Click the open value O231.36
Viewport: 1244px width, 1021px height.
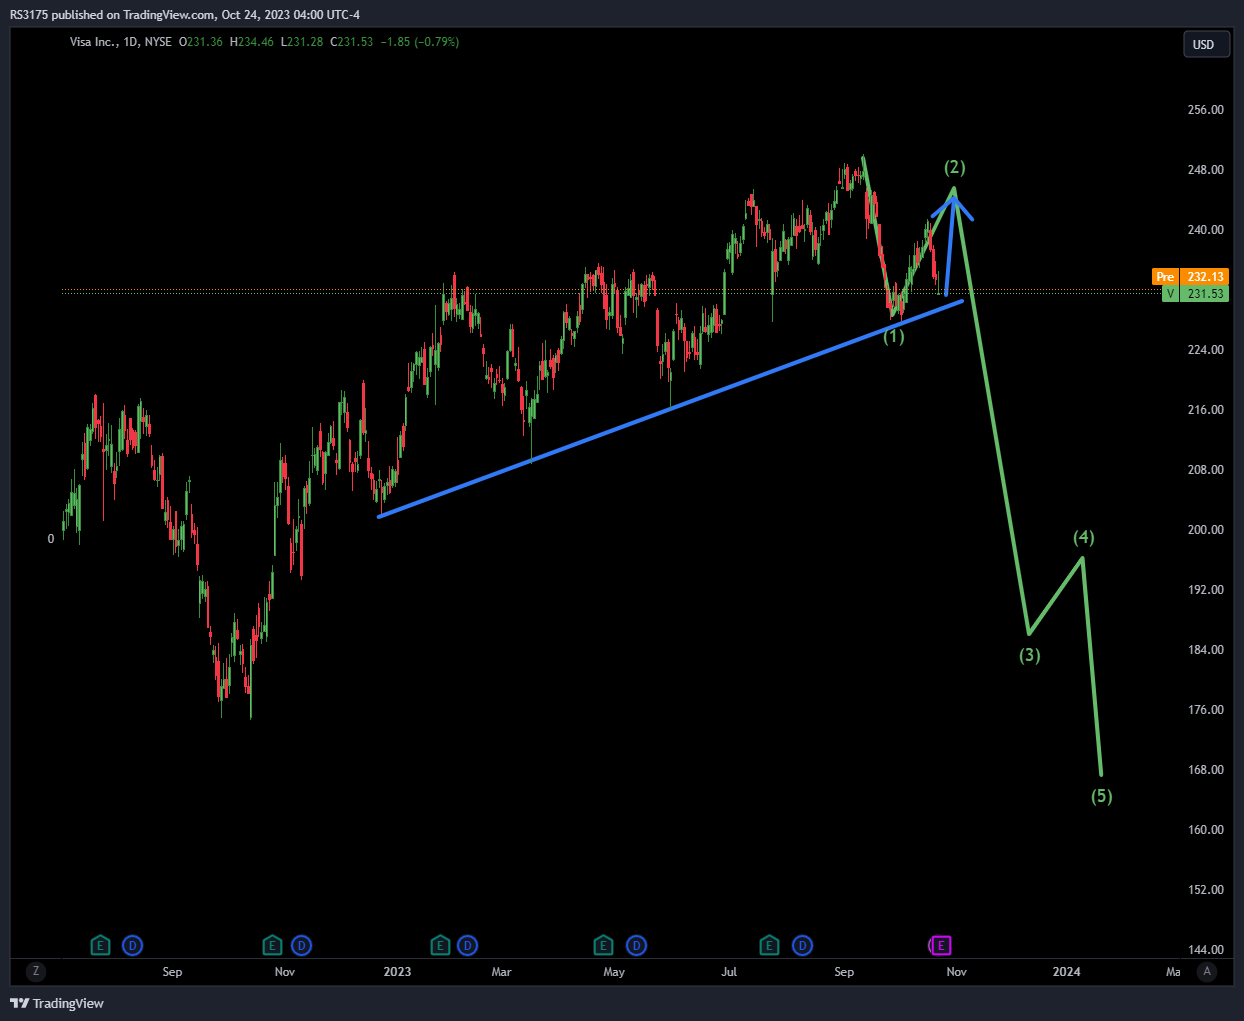[x=201, y=42]
